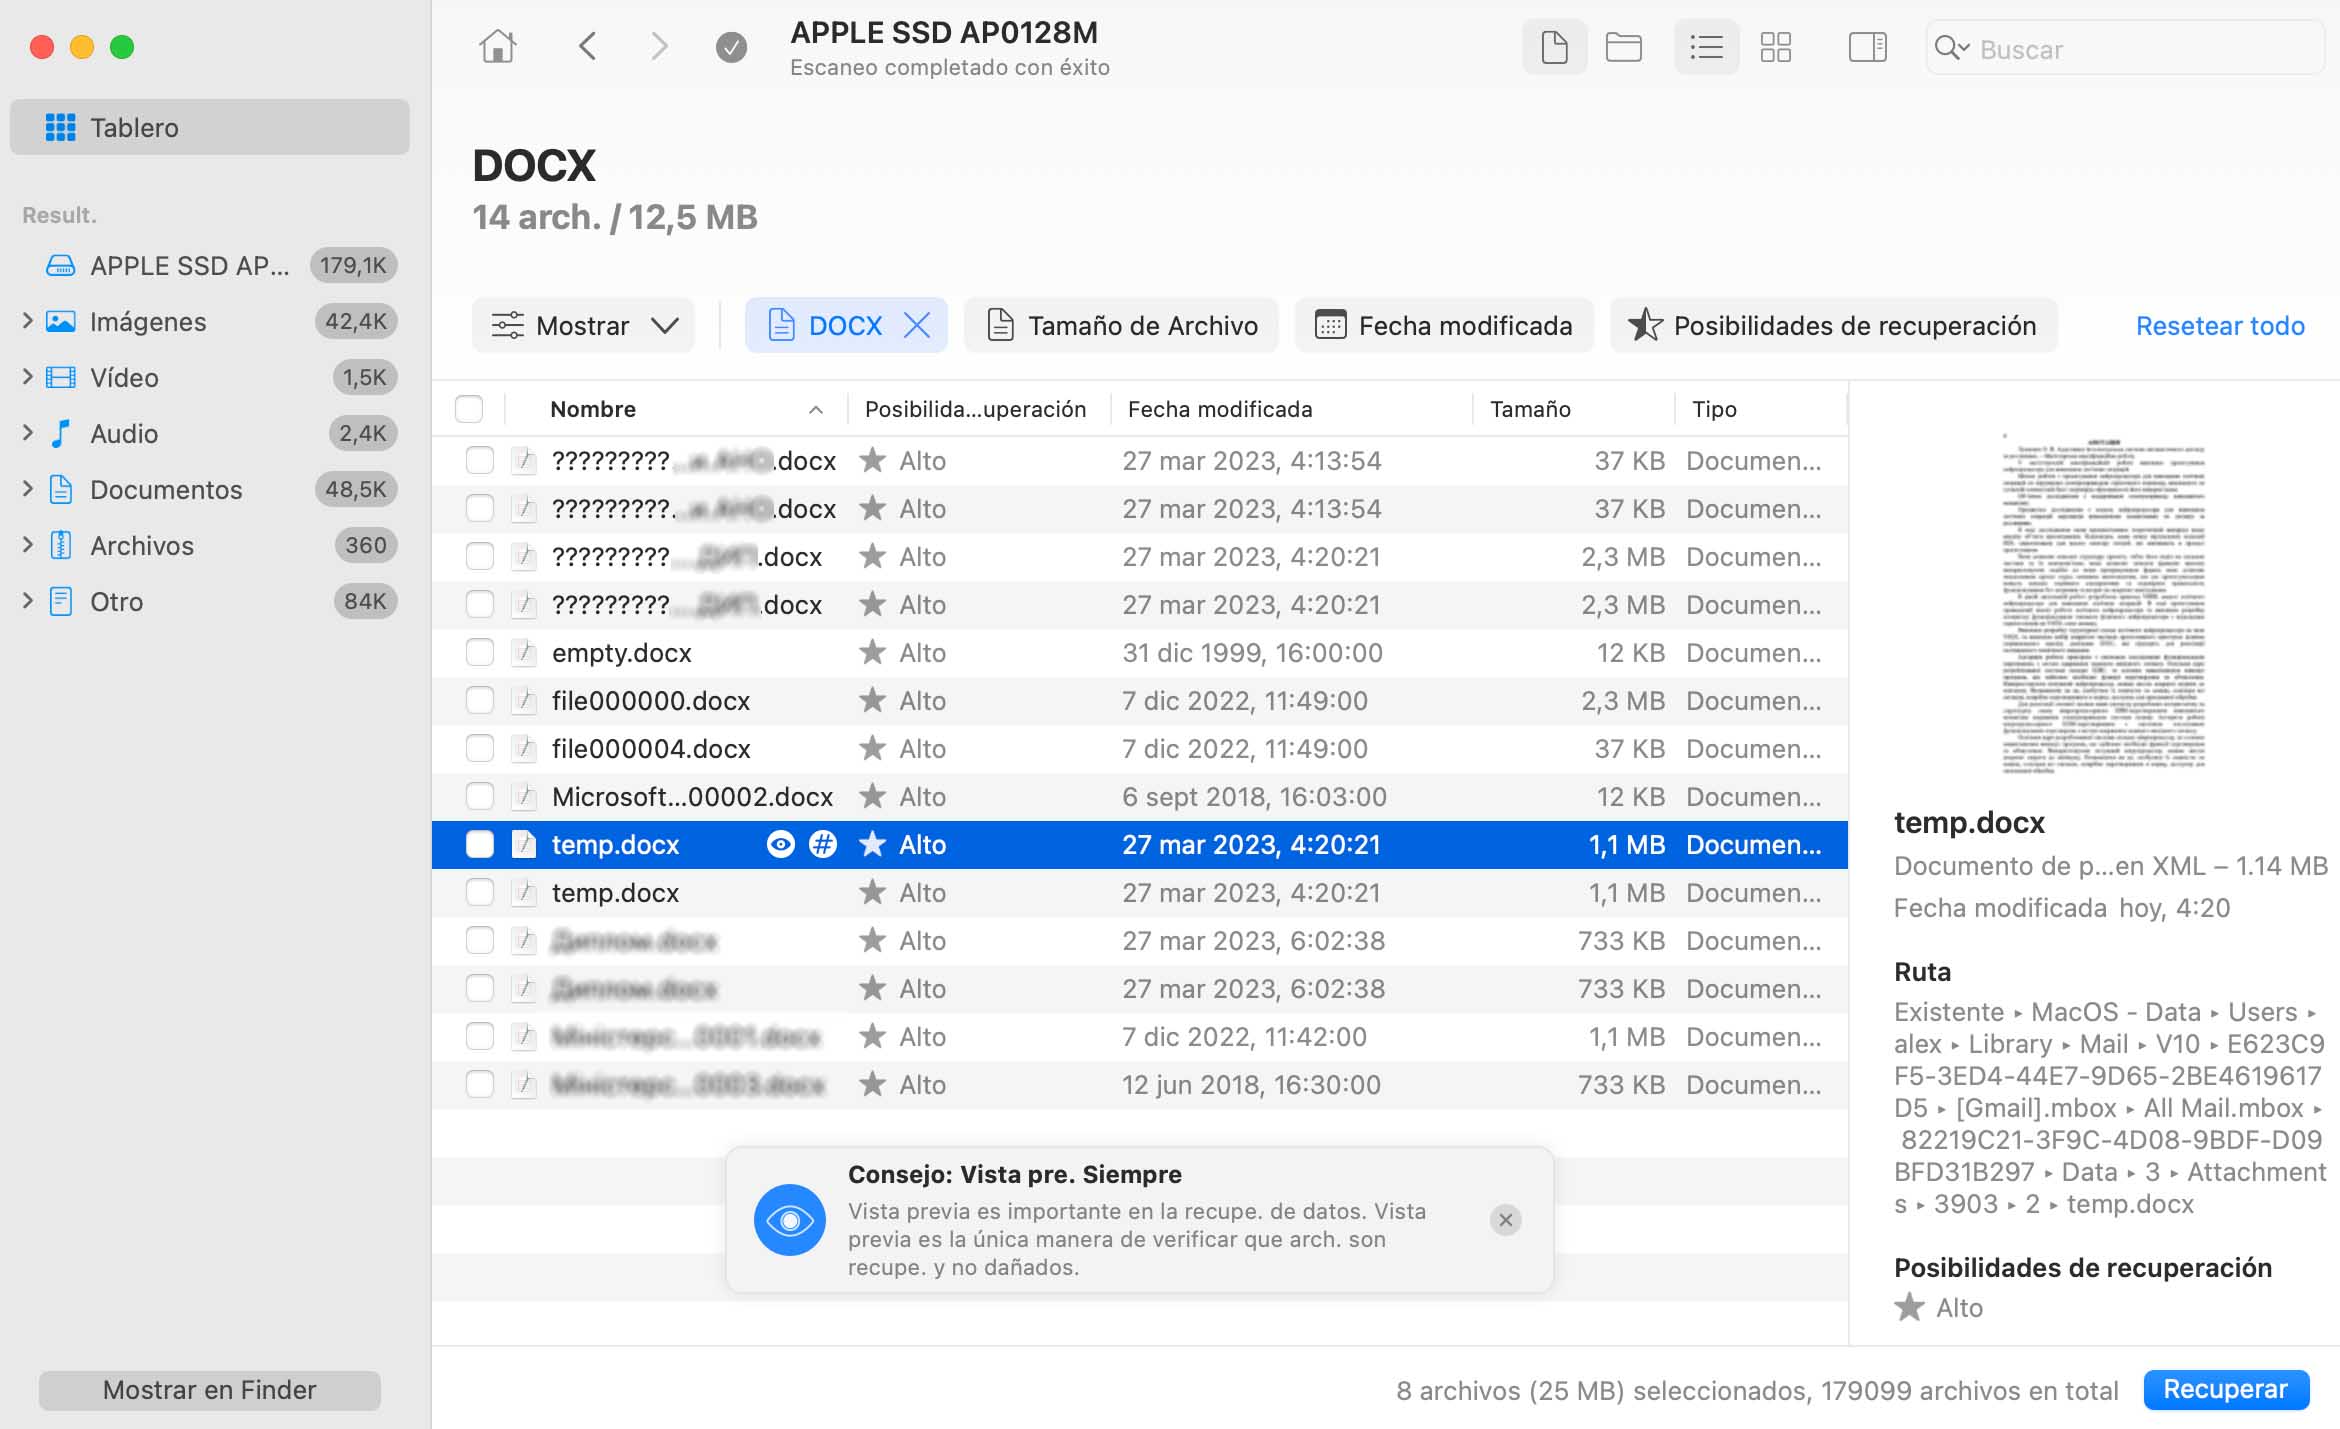Select the list view icon
Image resolution: width=2340 pixels, height=1429 pixels.
tap(1706, 47)
